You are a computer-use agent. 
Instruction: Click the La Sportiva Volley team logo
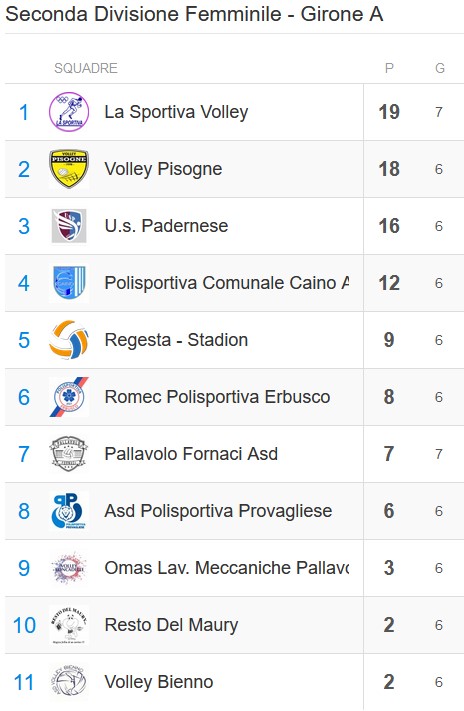tap(69, 112)
